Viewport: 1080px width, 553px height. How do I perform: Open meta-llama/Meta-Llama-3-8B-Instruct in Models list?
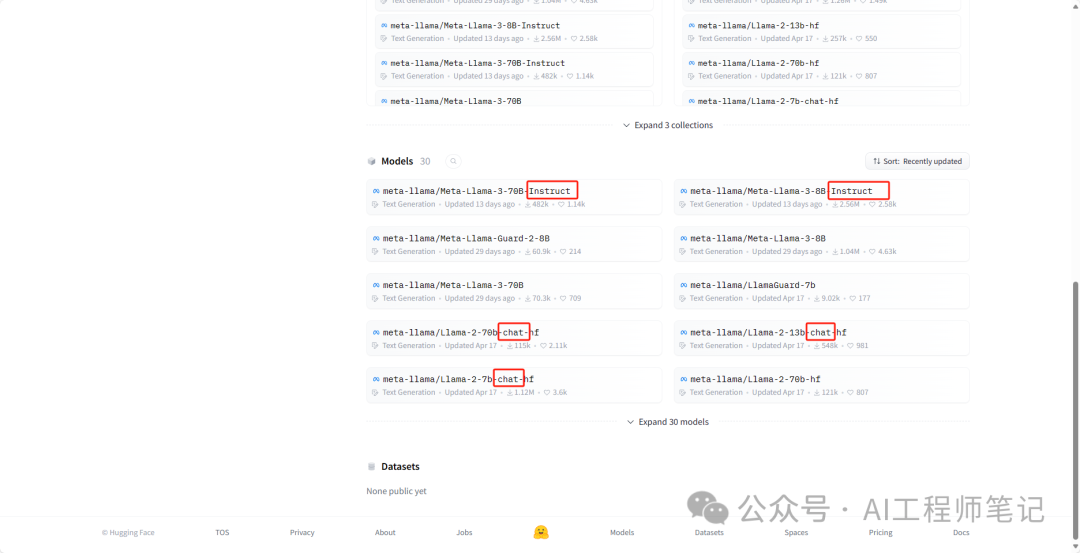821,196
